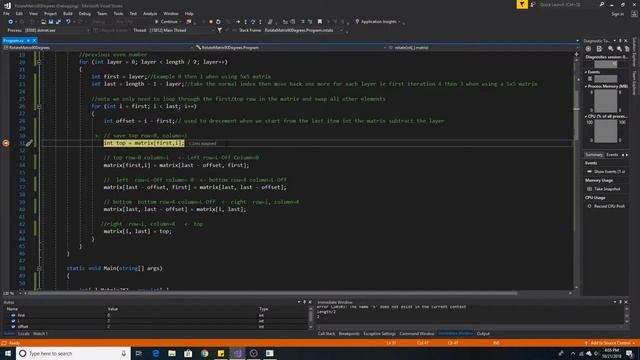Switch to the Exception Settings tab
This screenshot has width=640, height=360.
(380, 334)
